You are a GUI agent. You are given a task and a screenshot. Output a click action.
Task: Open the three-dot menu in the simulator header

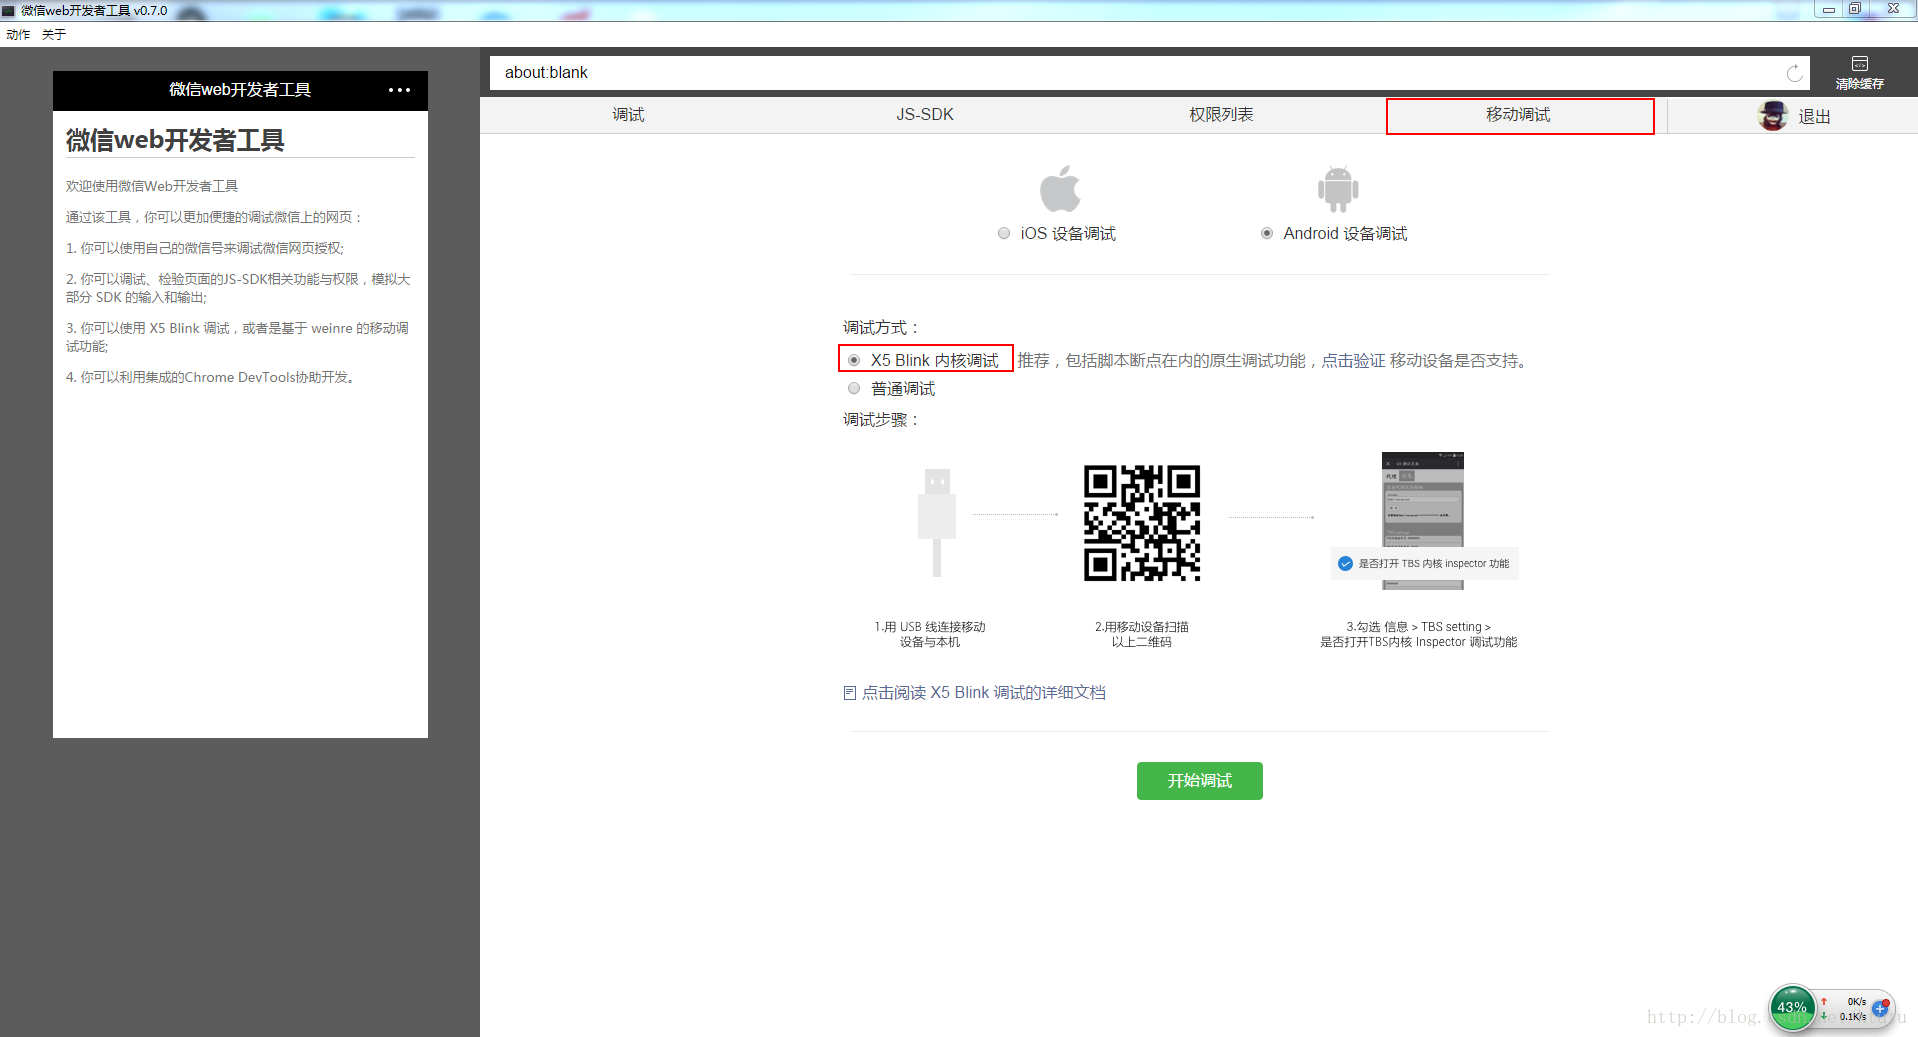click(399, 90)
